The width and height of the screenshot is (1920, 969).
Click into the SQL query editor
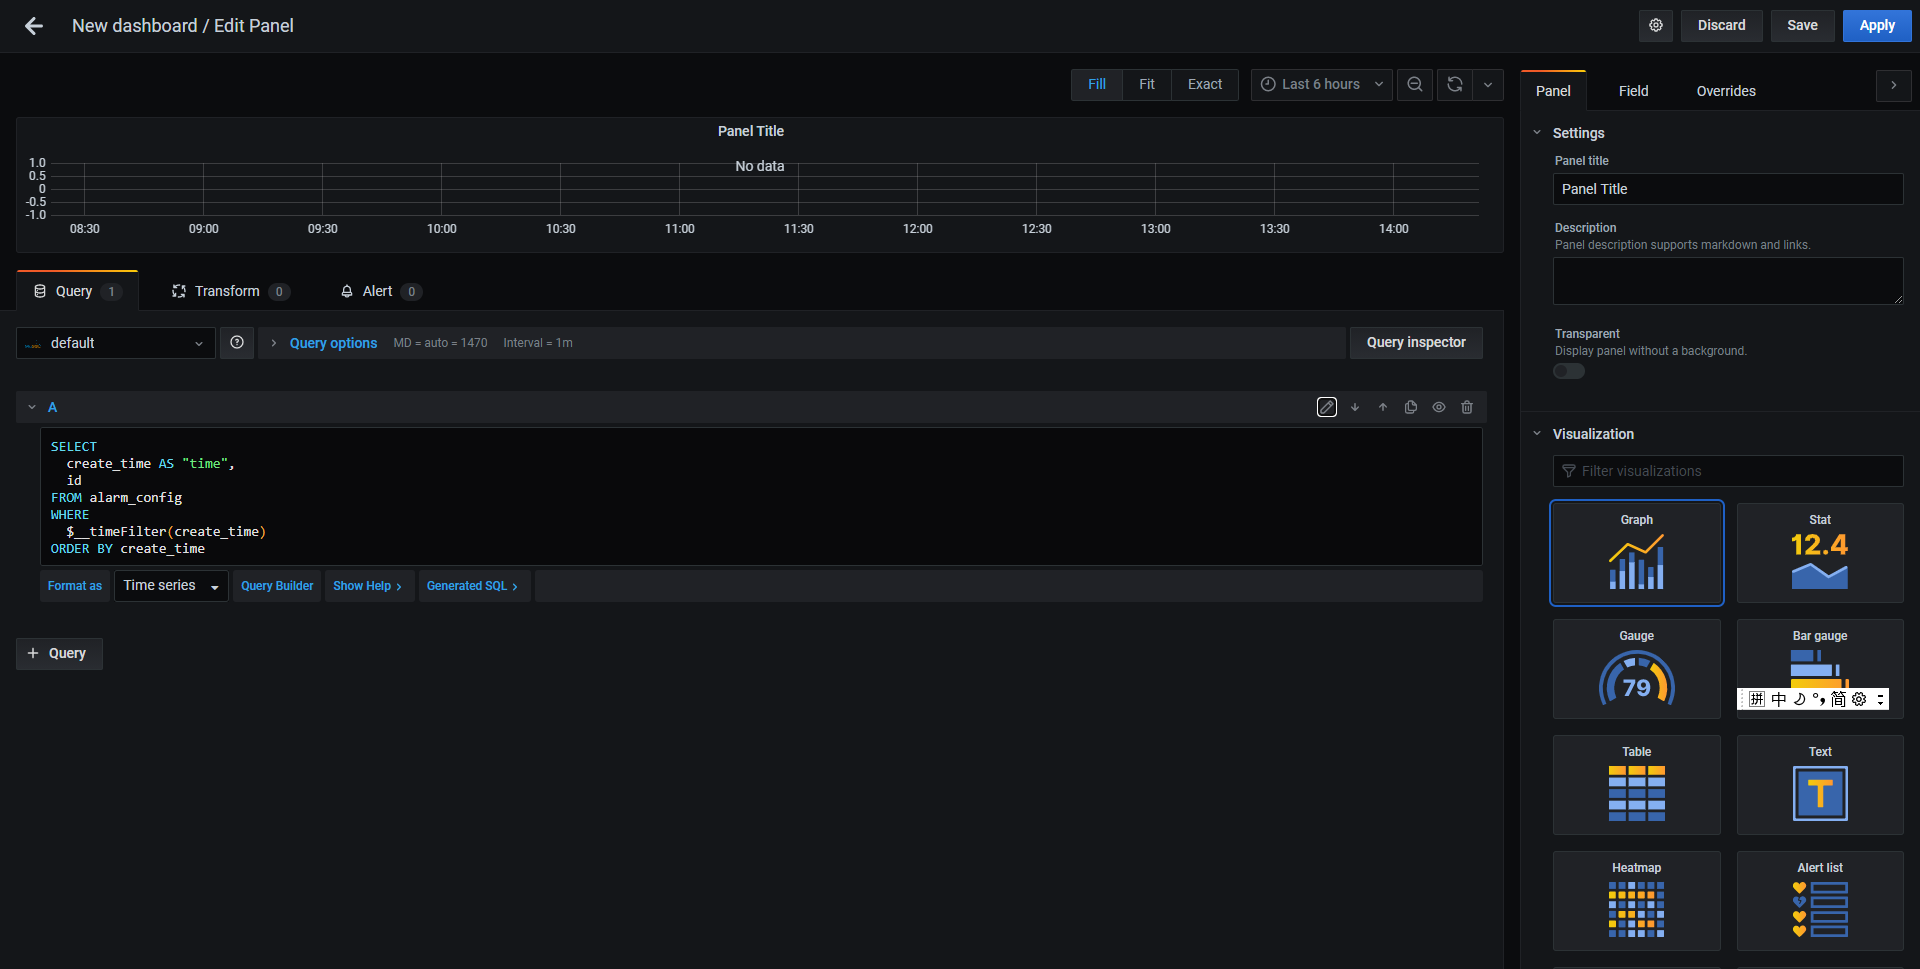tap(761, 497)
